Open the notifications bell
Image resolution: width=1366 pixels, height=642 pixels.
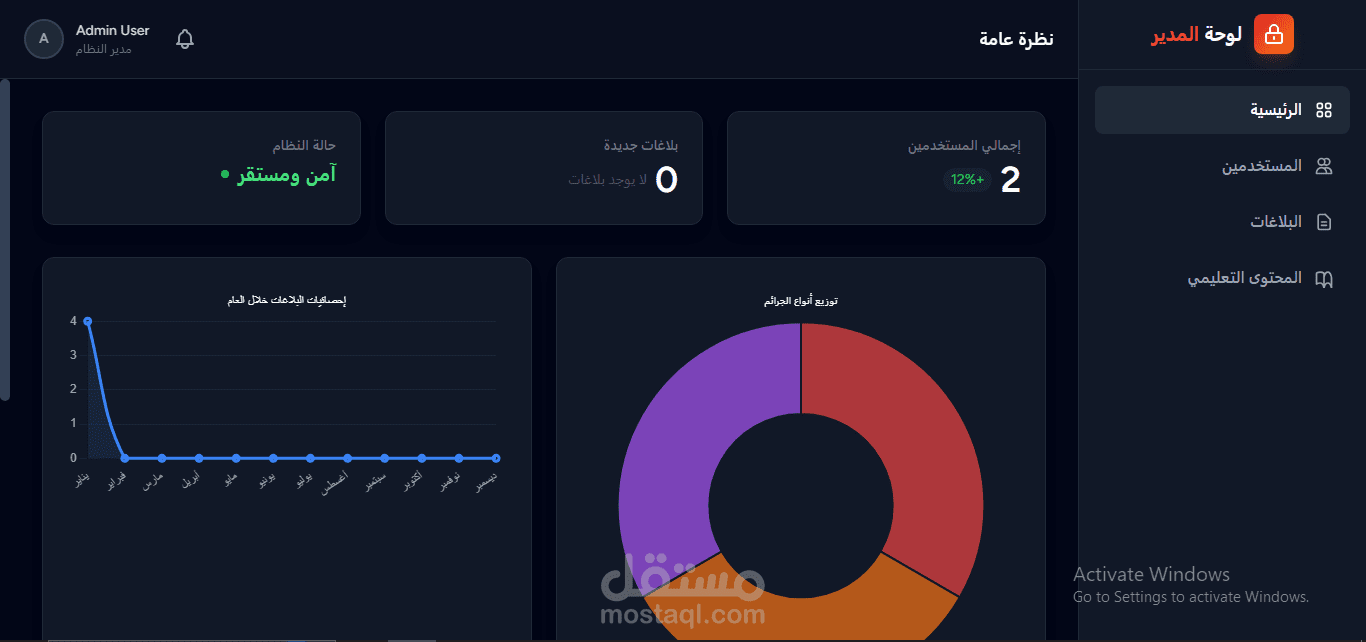[x=185, y=39]
